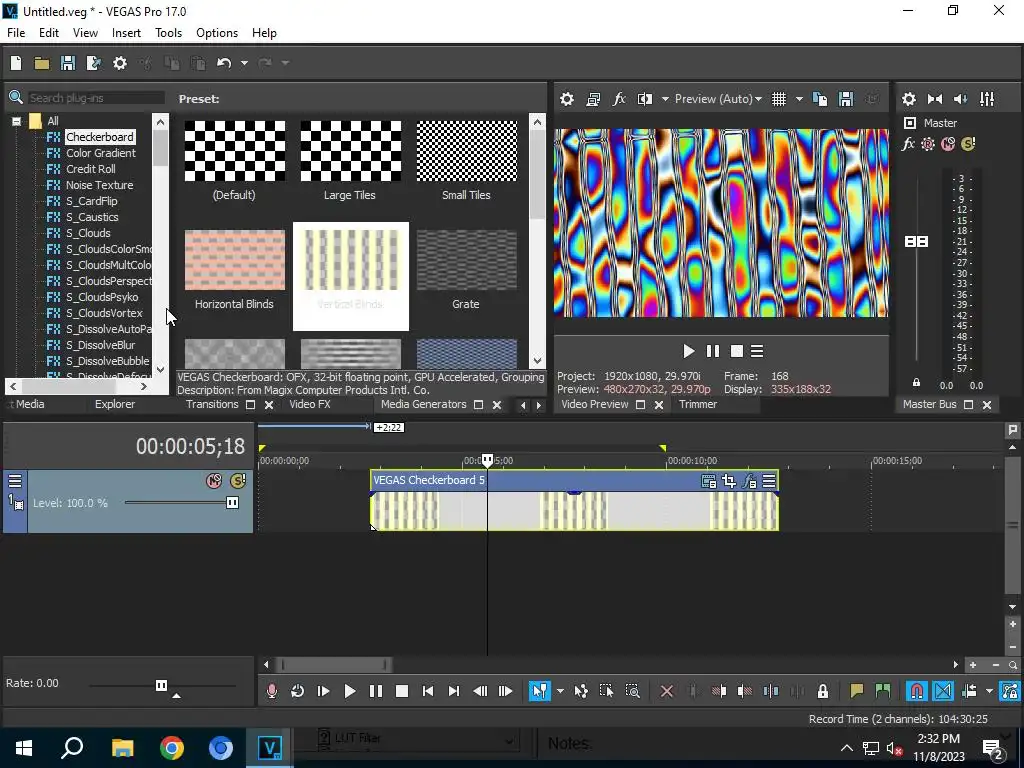The height and width of the screenshot is (768, 1024).
Task: Switch to the Trimmer tab
Action: (x=697, y=404)
